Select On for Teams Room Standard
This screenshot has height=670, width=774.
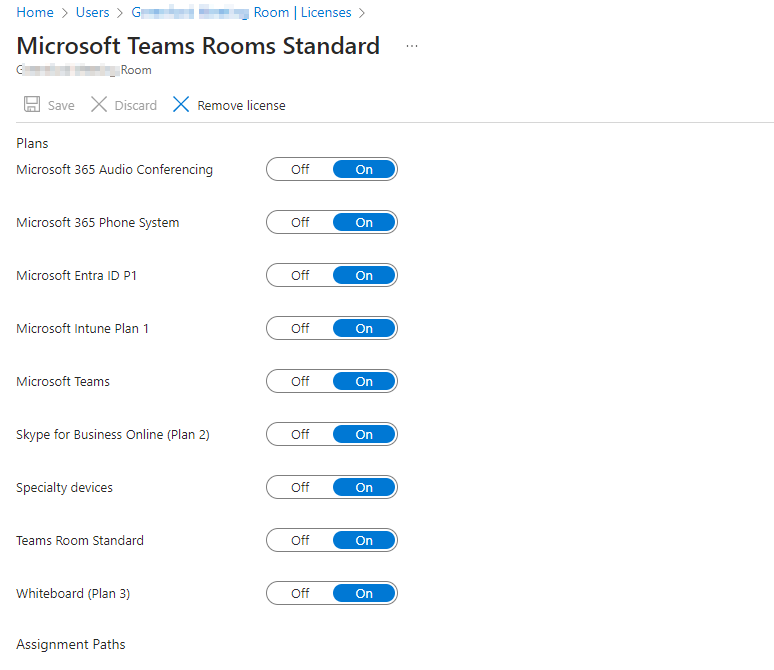coord(364,540)
